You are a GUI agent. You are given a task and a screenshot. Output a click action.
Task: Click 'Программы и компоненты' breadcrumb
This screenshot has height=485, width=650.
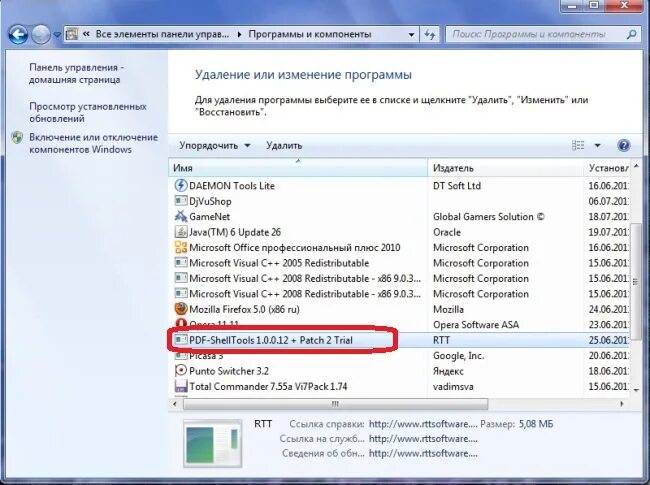310,34
